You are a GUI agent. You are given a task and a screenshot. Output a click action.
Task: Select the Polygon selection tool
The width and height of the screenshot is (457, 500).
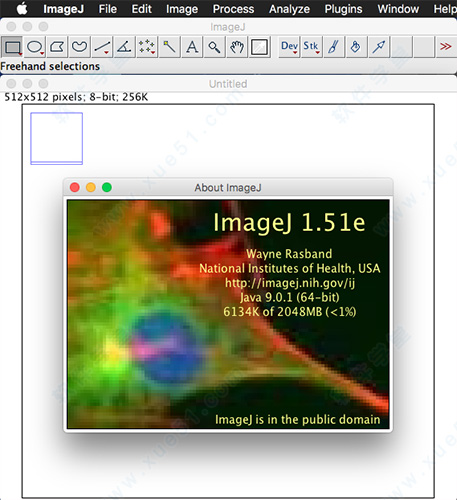57,47
